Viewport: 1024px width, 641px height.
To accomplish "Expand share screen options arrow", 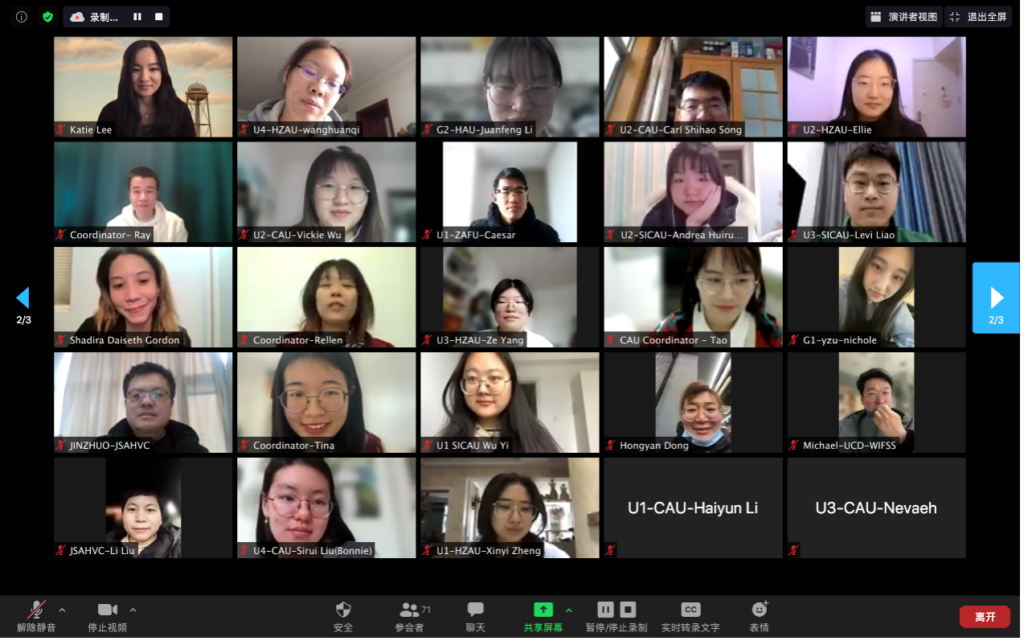I will 569,610.
